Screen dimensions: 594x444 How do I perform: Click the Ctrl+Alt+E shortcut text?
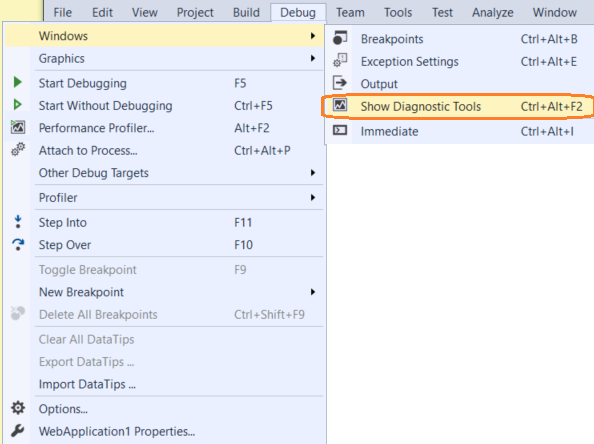coord(549,61)
